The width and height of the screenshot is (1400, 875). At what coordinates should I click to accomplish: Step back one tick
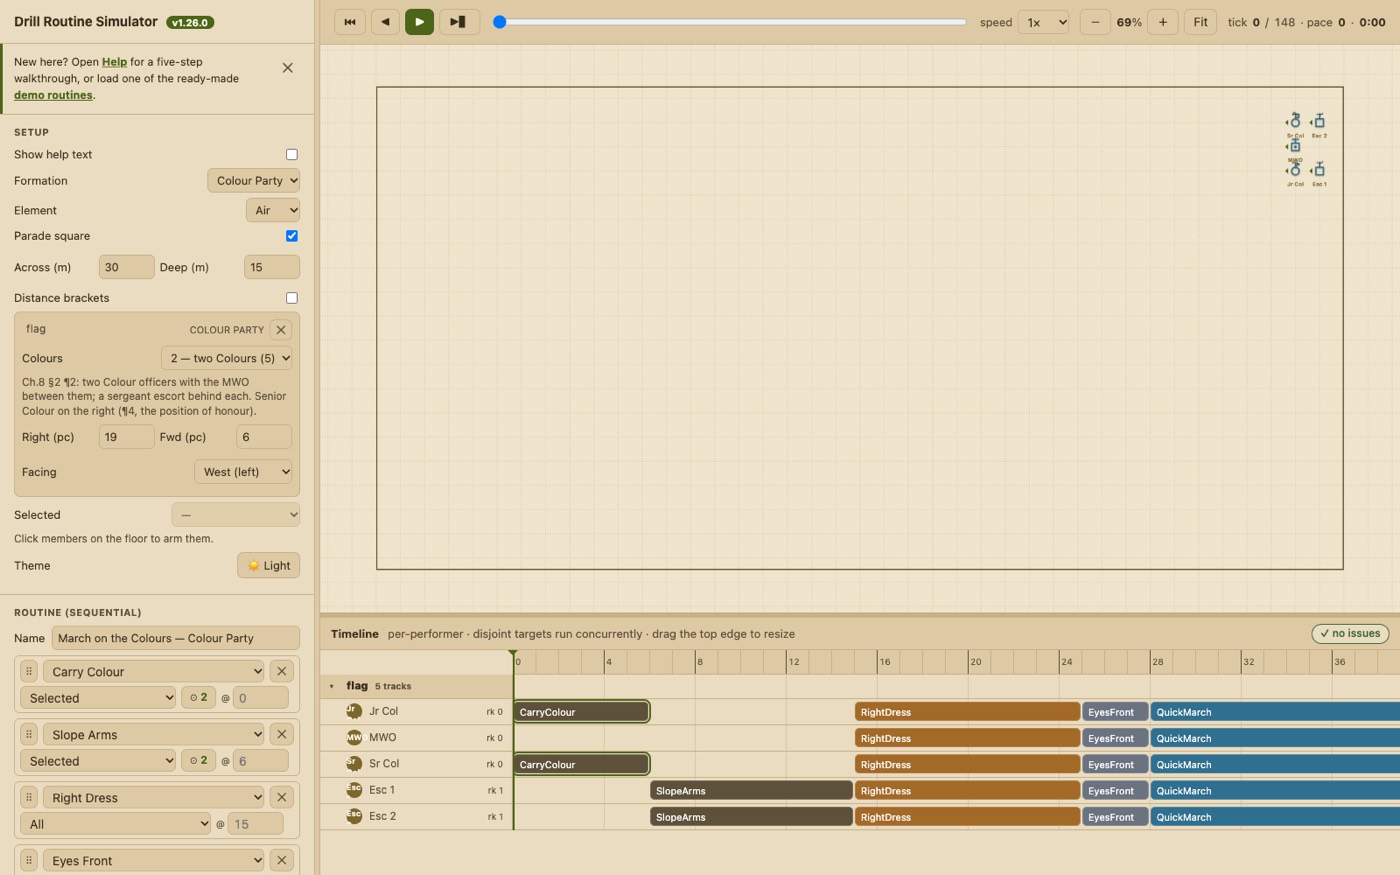pyautogui.click(x=385, y=21)
